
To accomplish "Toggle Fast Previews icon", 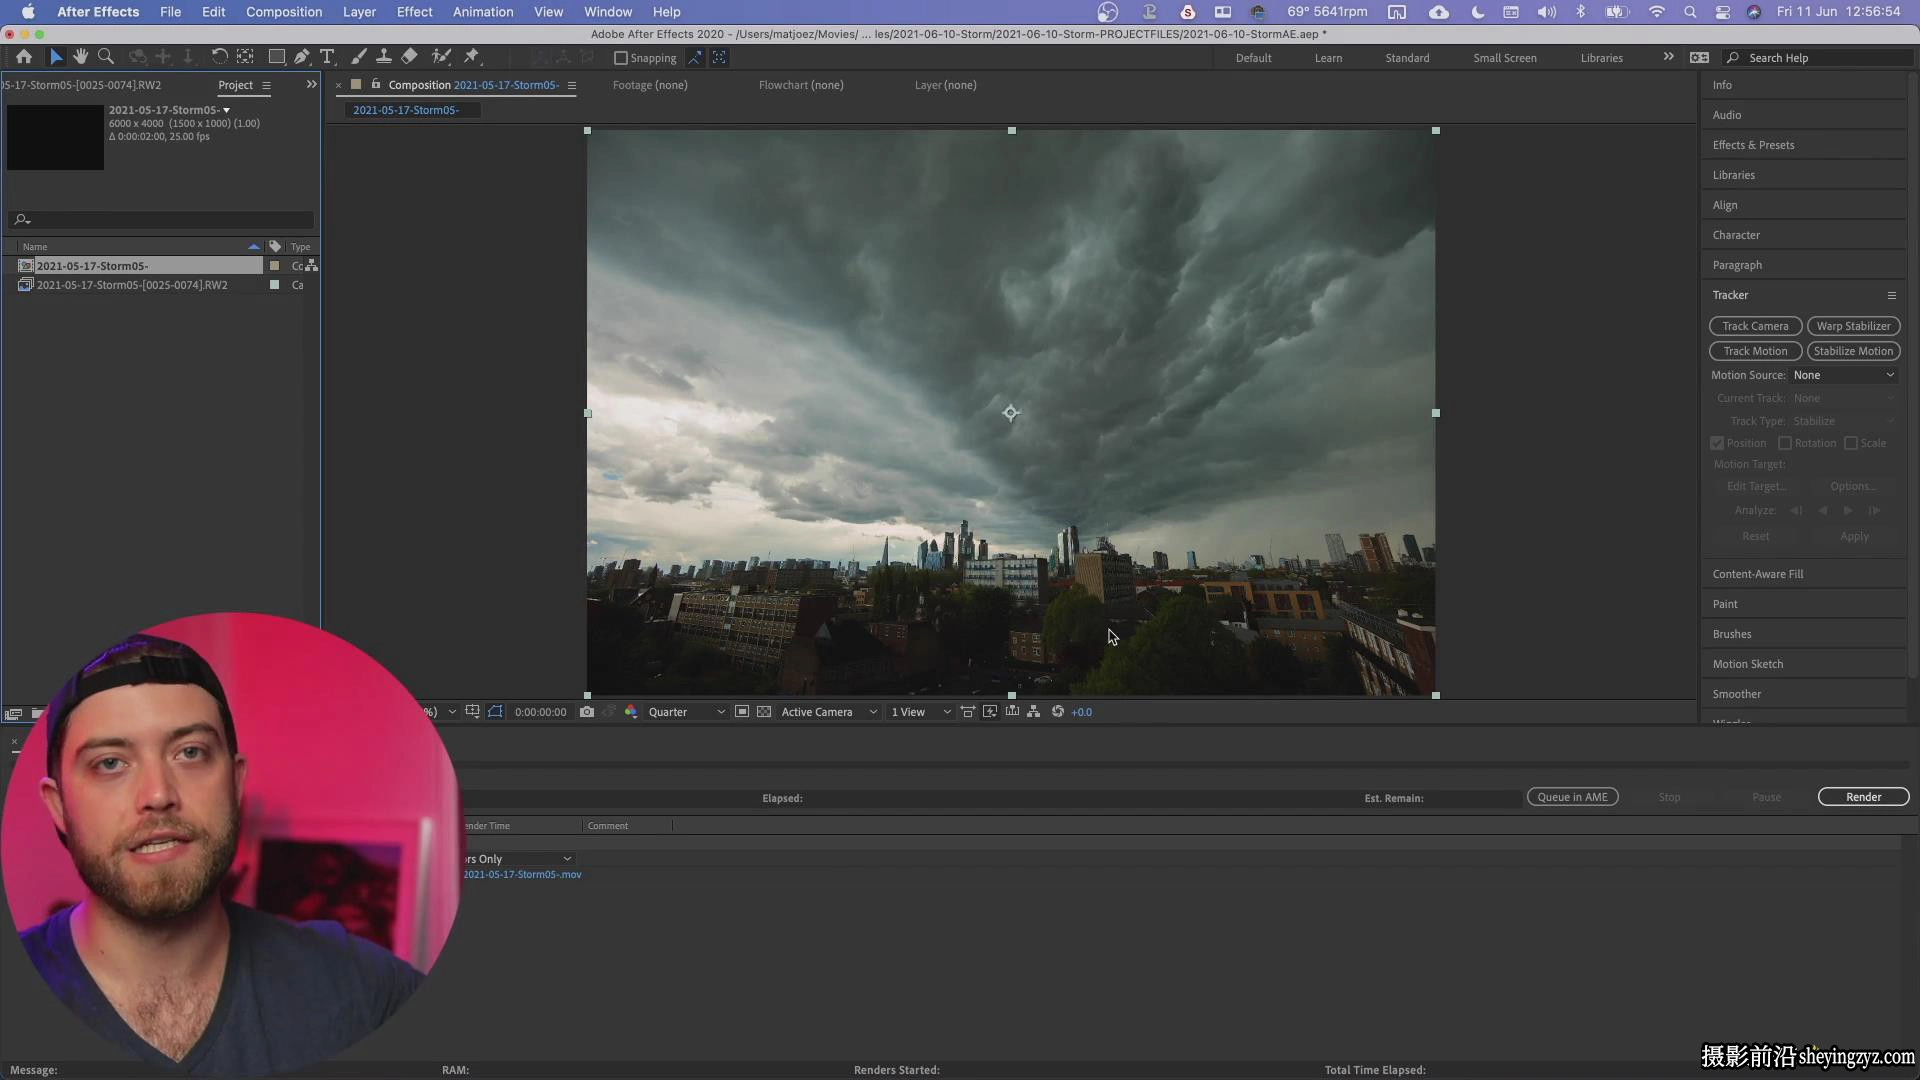I will click(990, 712).
